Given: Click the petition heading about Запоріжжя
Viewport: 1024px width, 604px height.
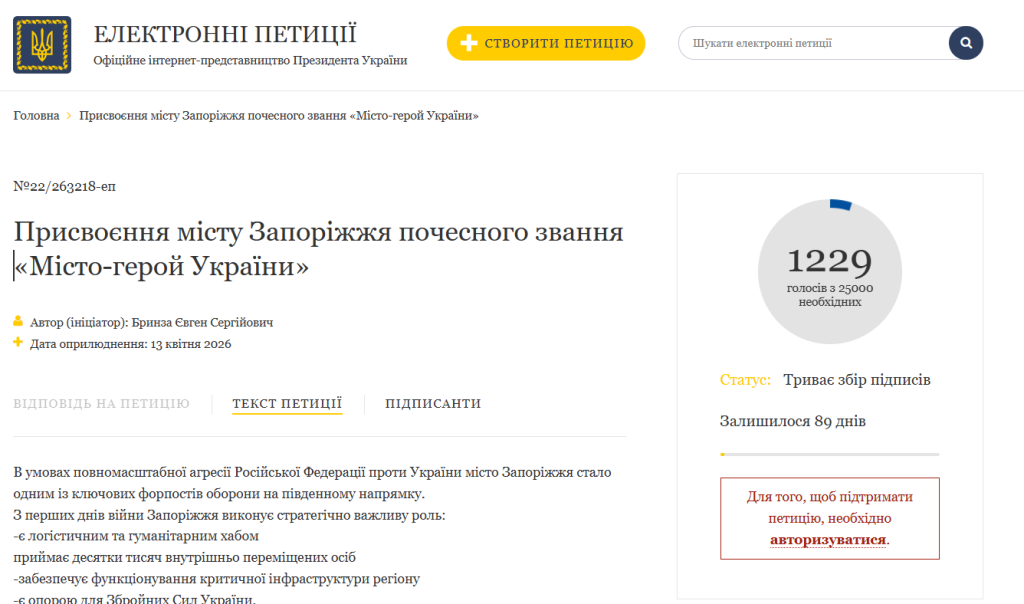Looking at the screenshot, I should (x=318, y=250).
